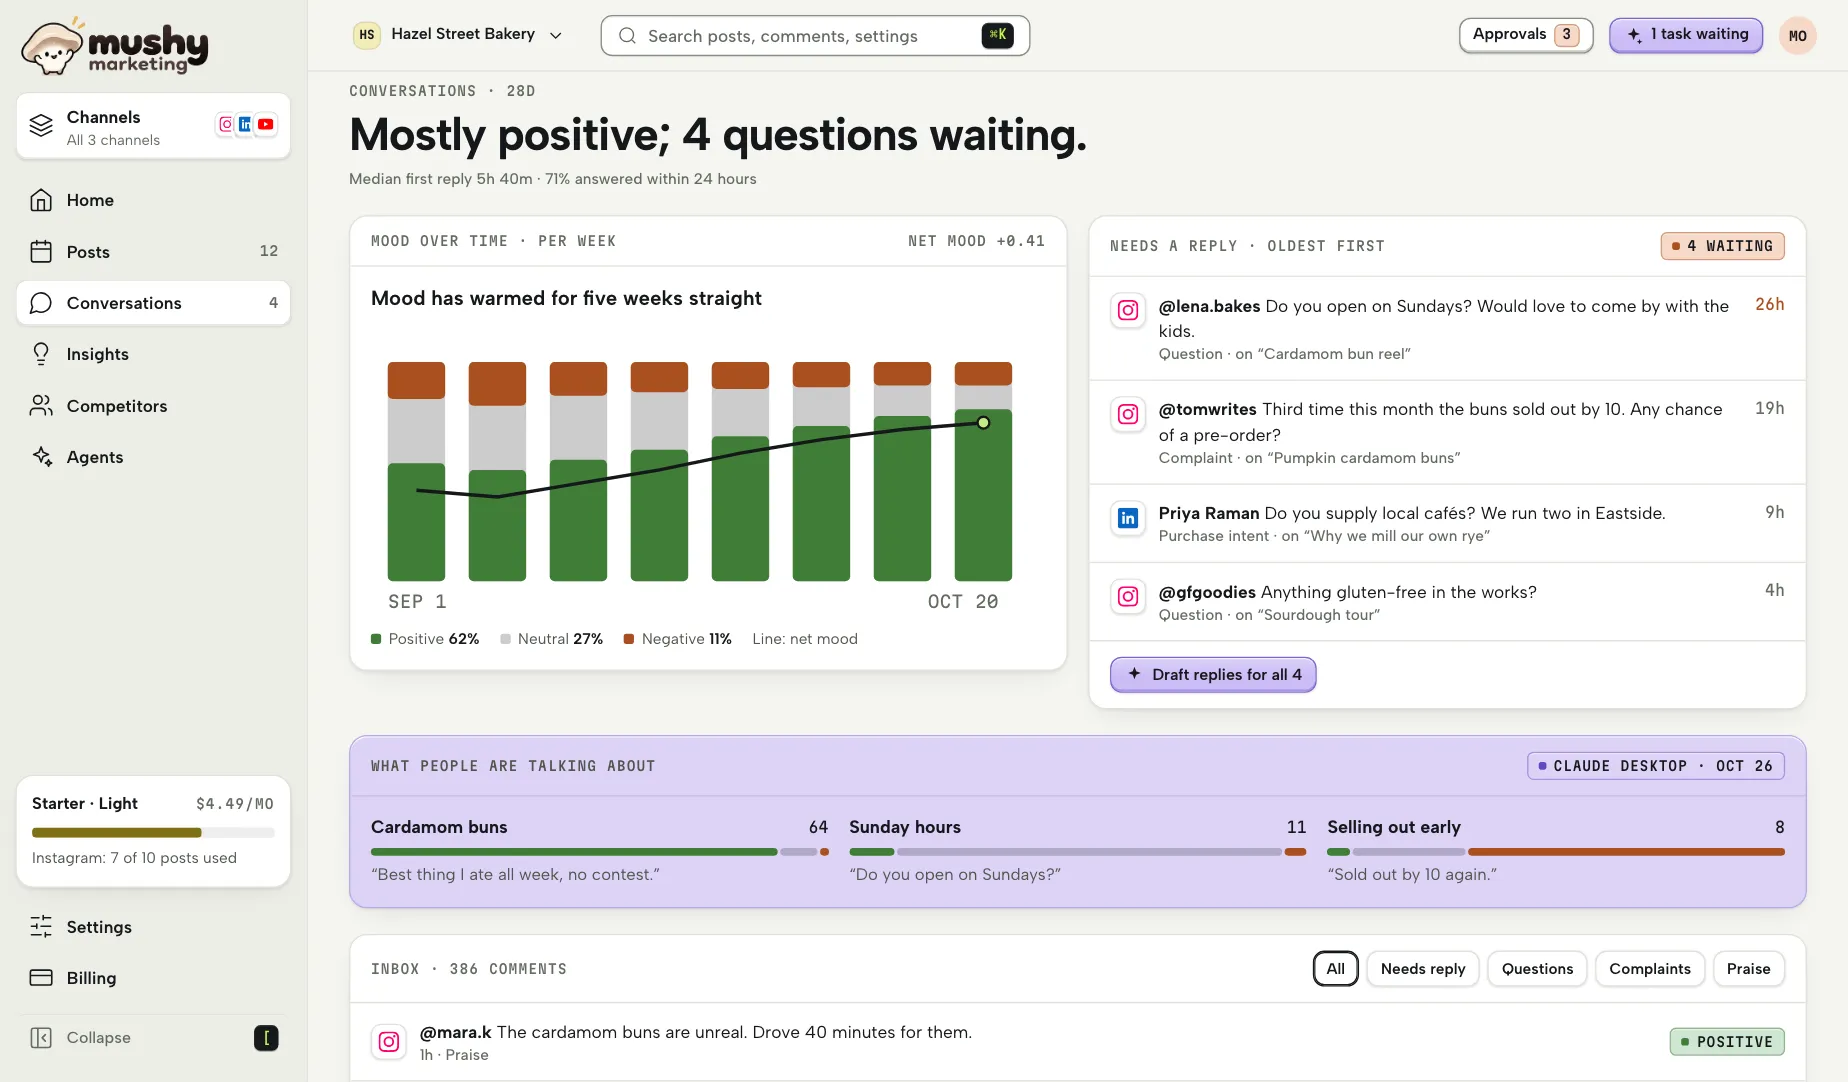Click the Billing credit card icon
This screenshot has width=1848, height=1082.
point(41,978)
